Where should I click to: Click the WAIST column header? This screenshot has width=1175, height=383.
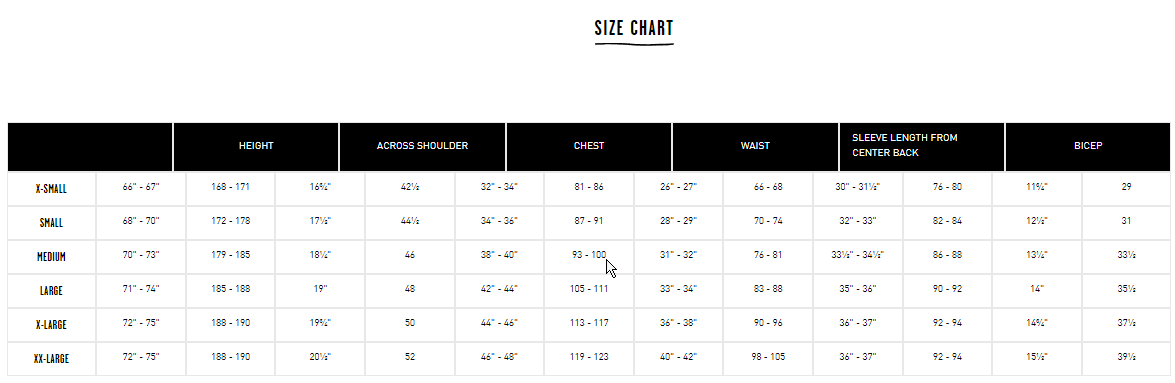coord(755,146)
